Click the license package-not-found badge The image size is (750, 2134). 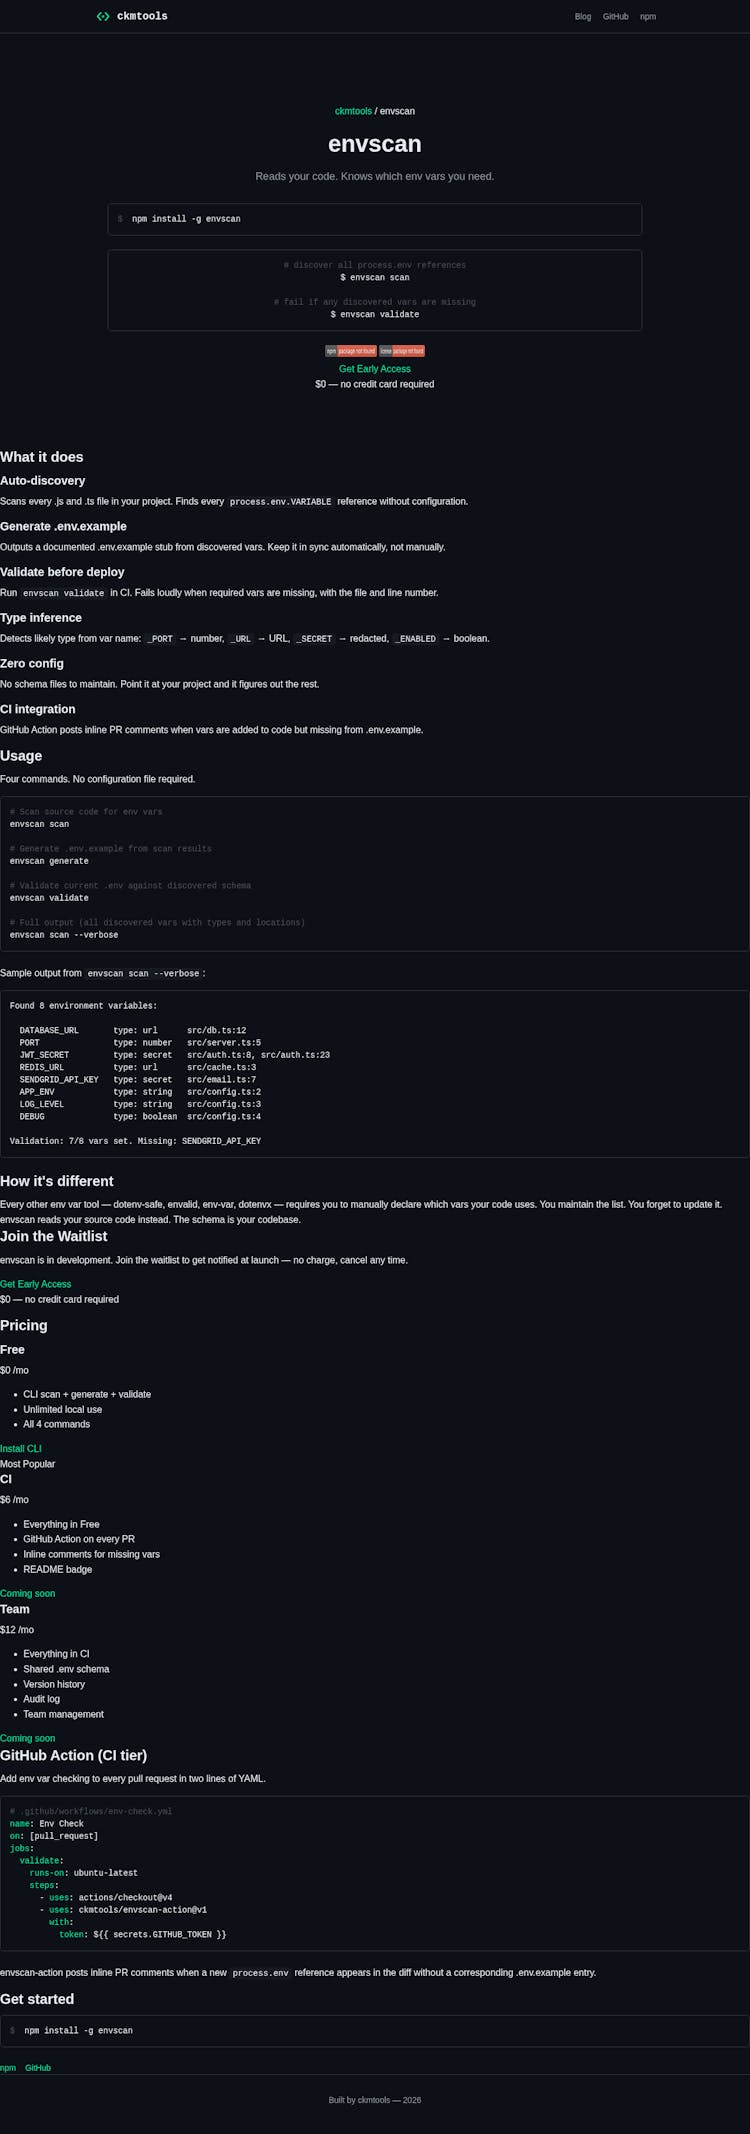click(x=402, y=351)
